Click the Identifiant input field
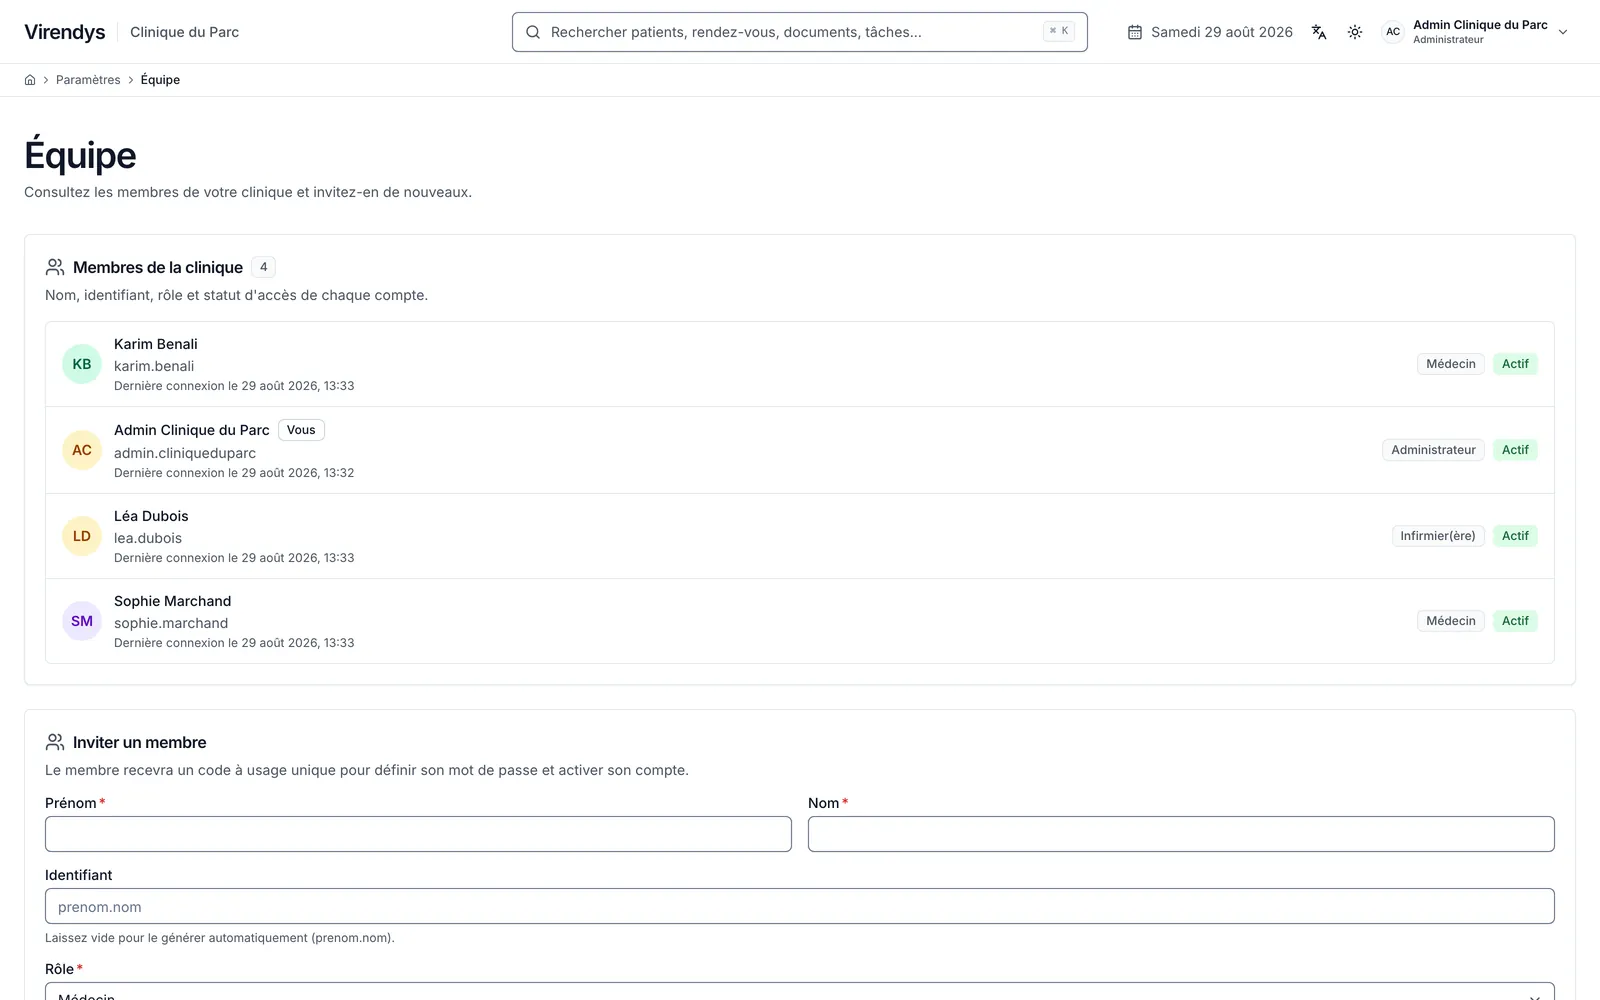This screenshot has width=1600, height=1000. 800,906
